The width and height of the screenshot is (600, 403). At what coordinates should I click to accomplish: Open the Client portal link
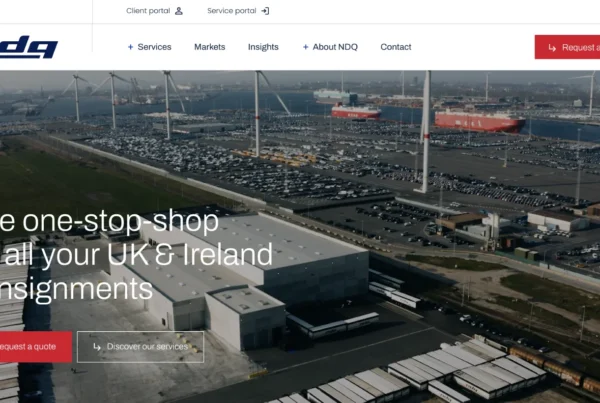pos(154,11)
